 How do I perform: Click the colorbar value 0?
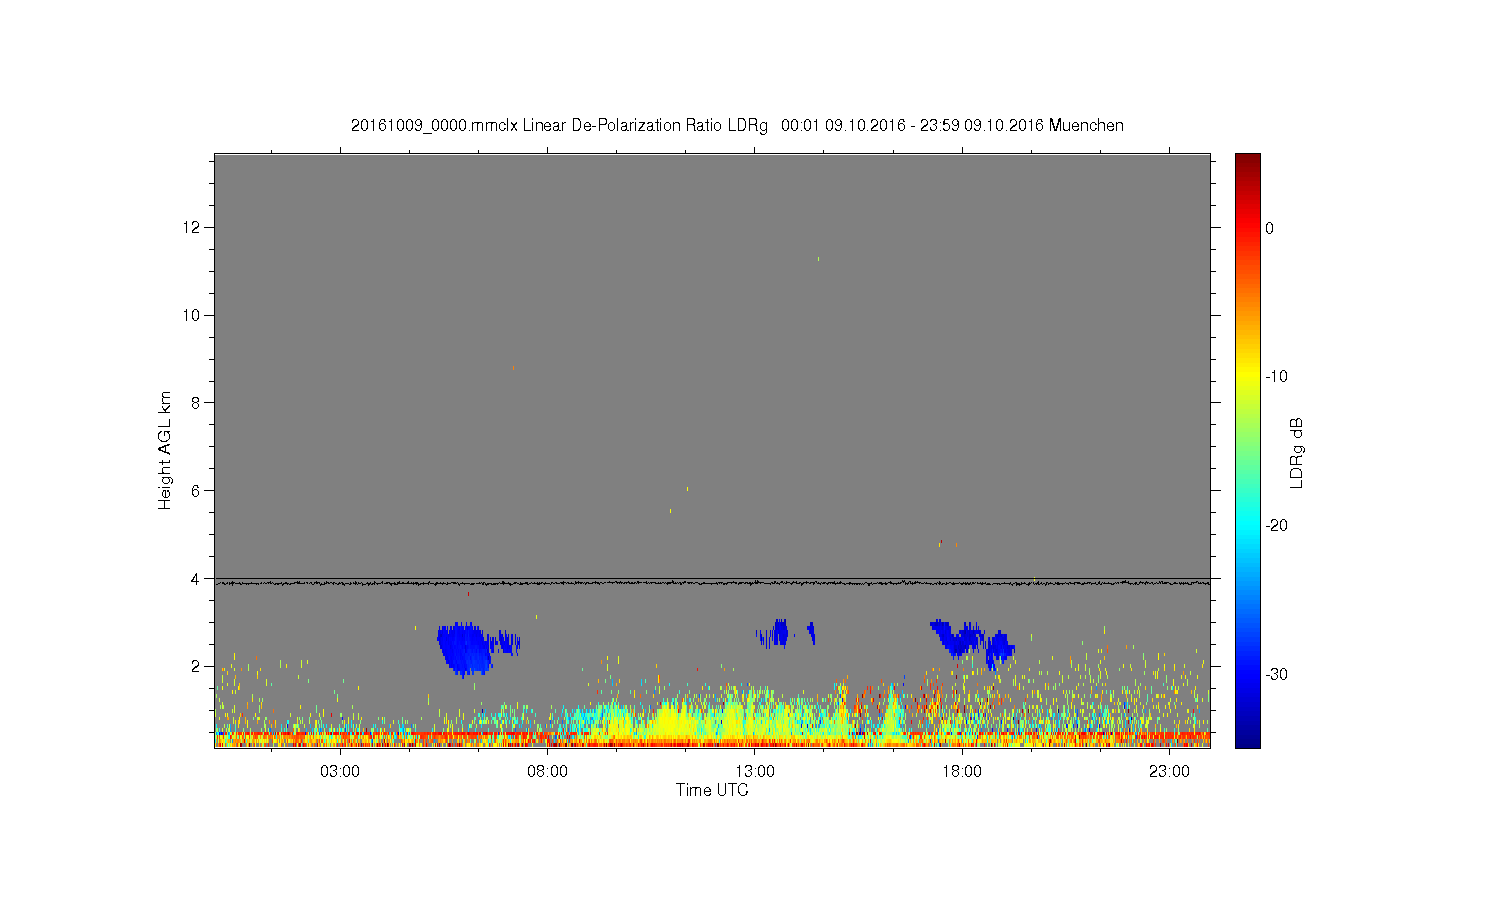click(1270, 228)
